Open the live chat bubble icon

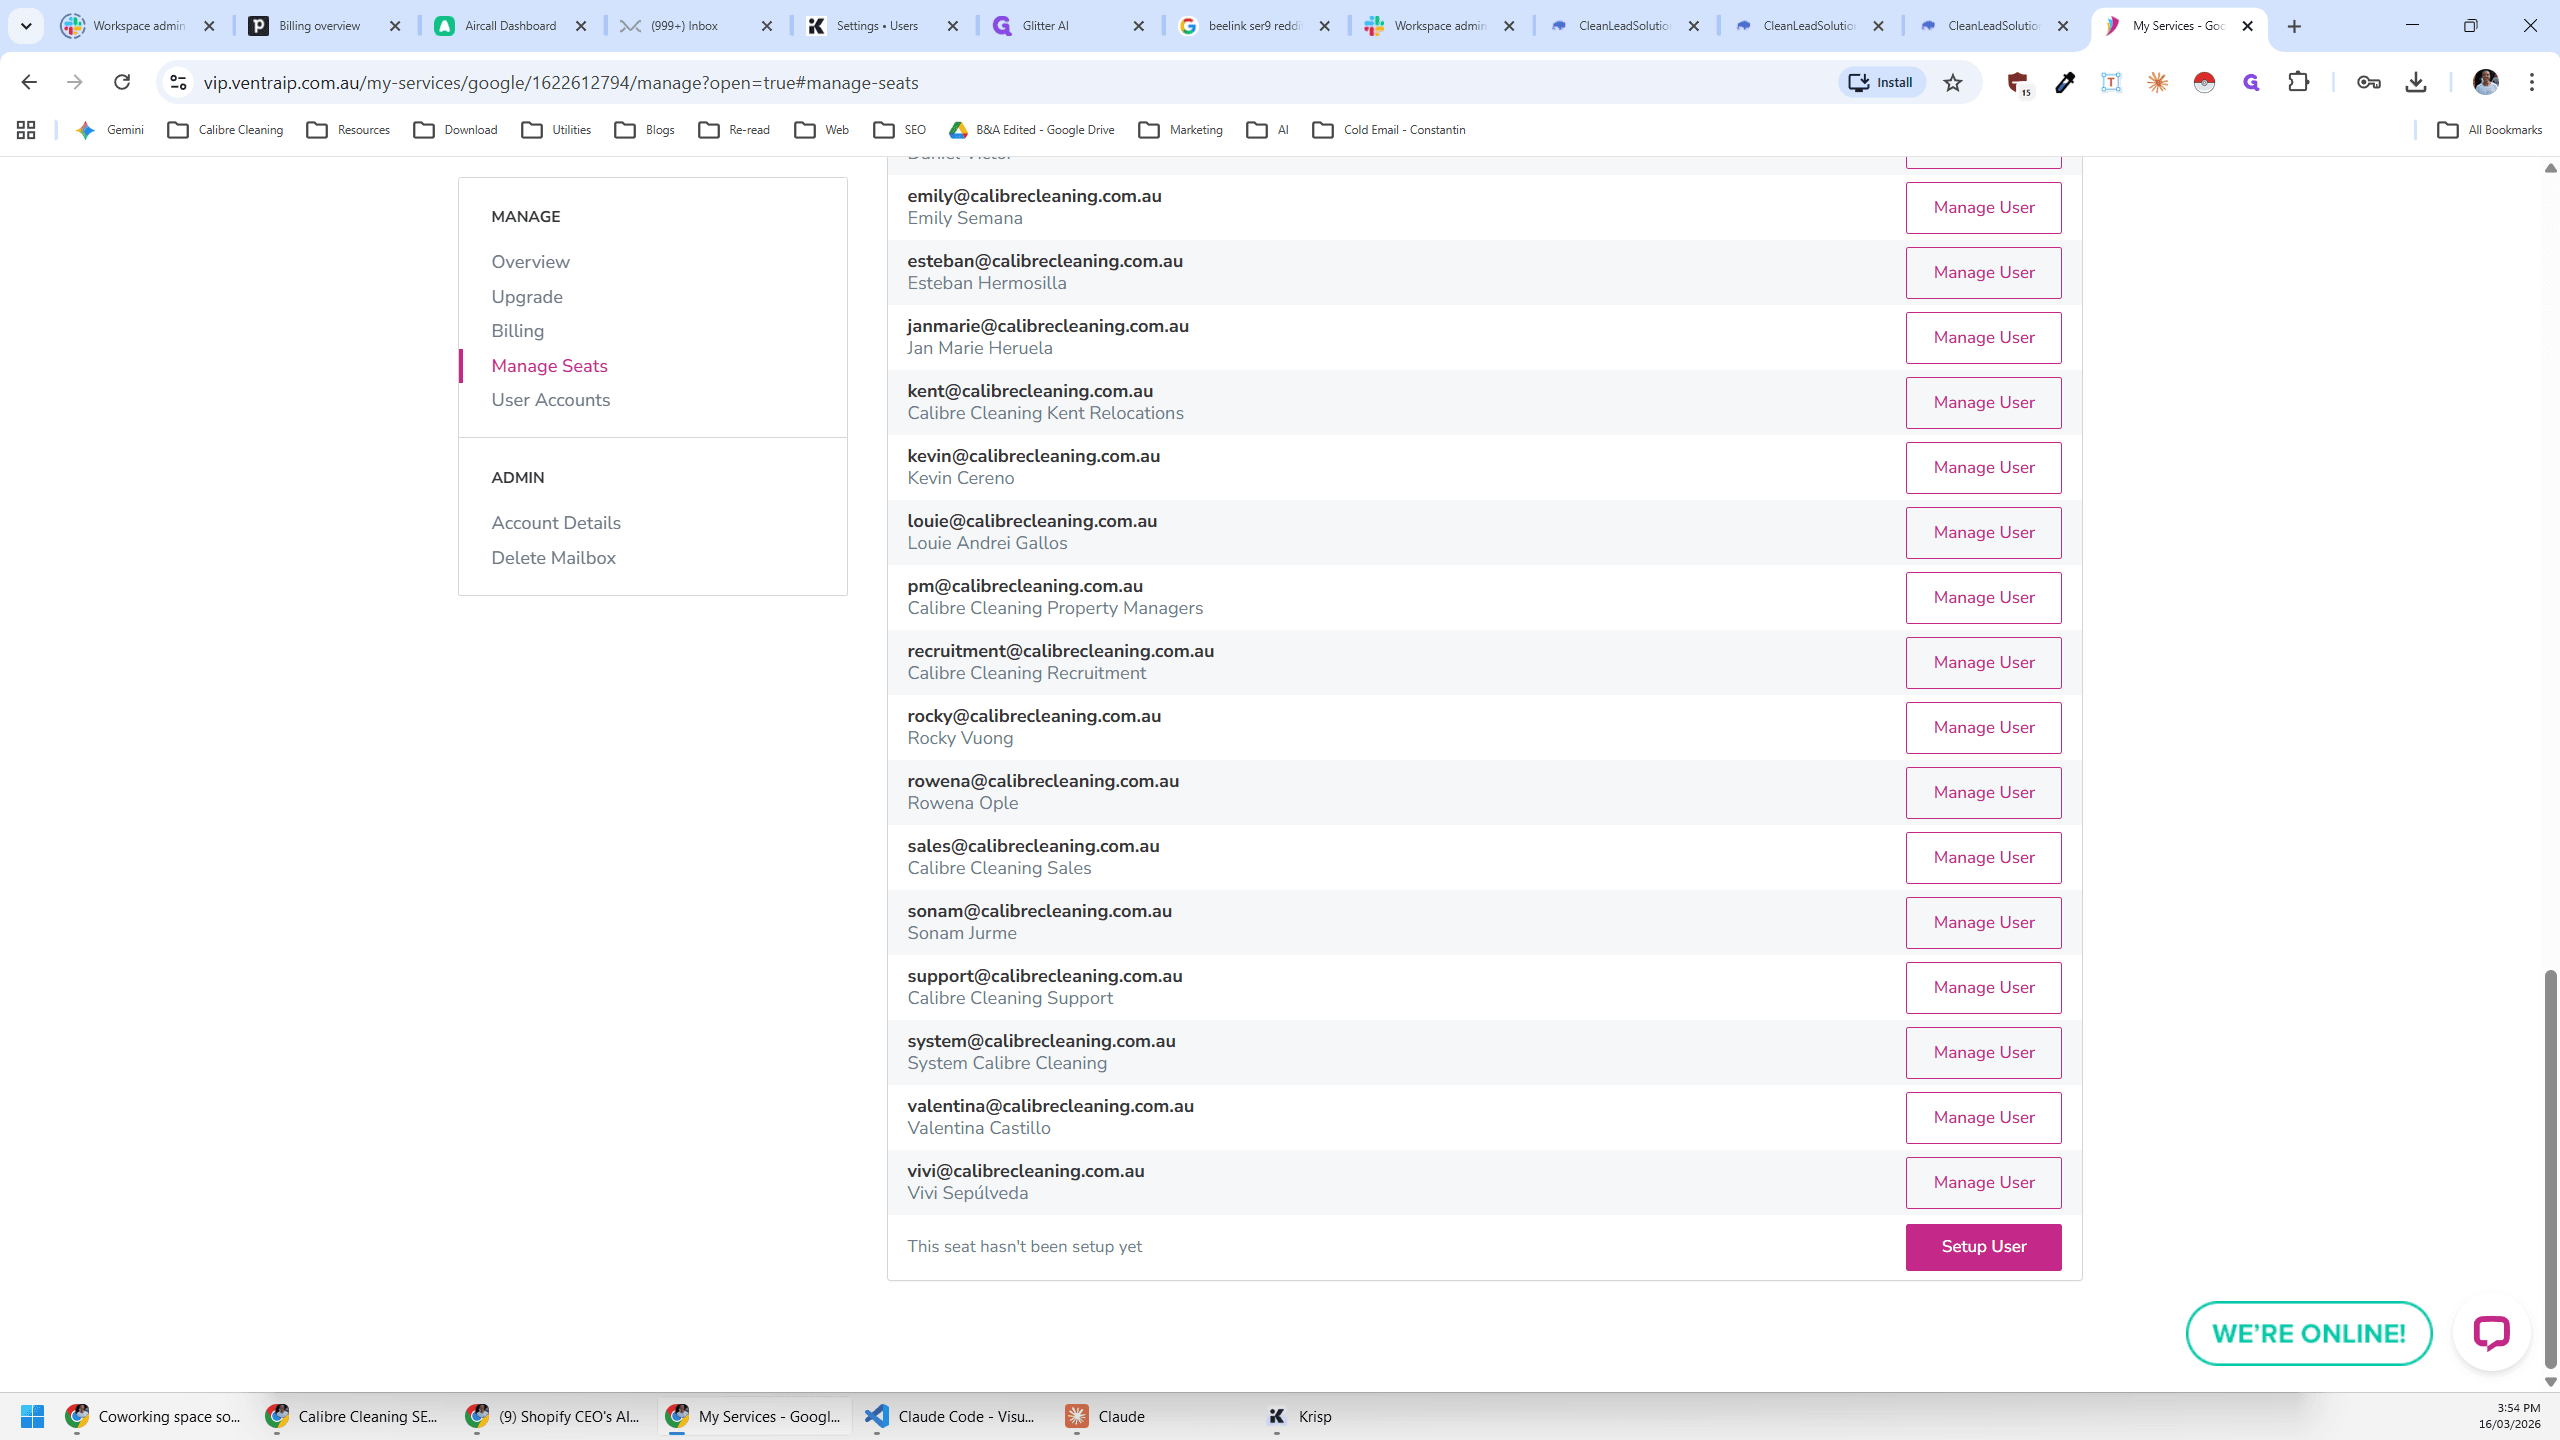2491,1333
